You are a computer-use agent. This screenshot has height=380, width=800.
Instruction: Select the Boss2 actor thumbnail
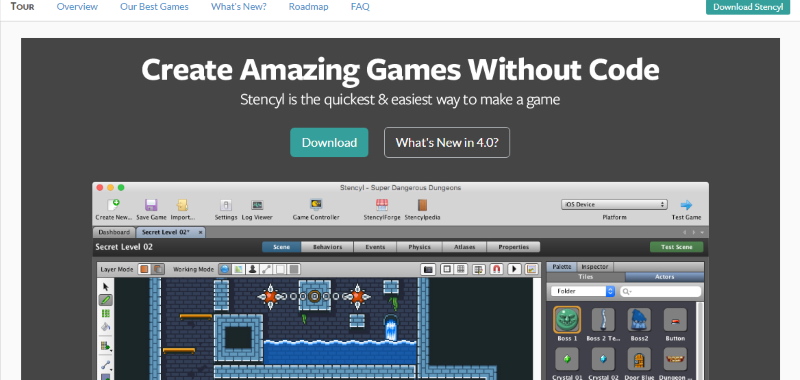coord(639,320)
